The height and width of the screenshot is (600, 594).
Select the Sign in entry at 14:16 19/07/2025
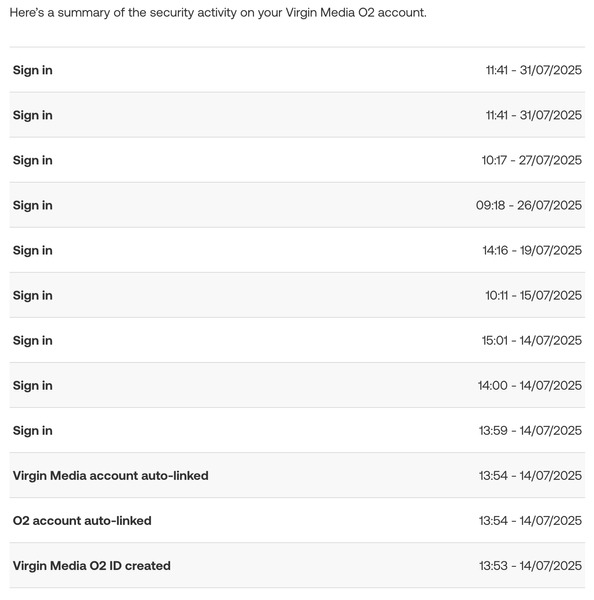[x=297, y=250]
